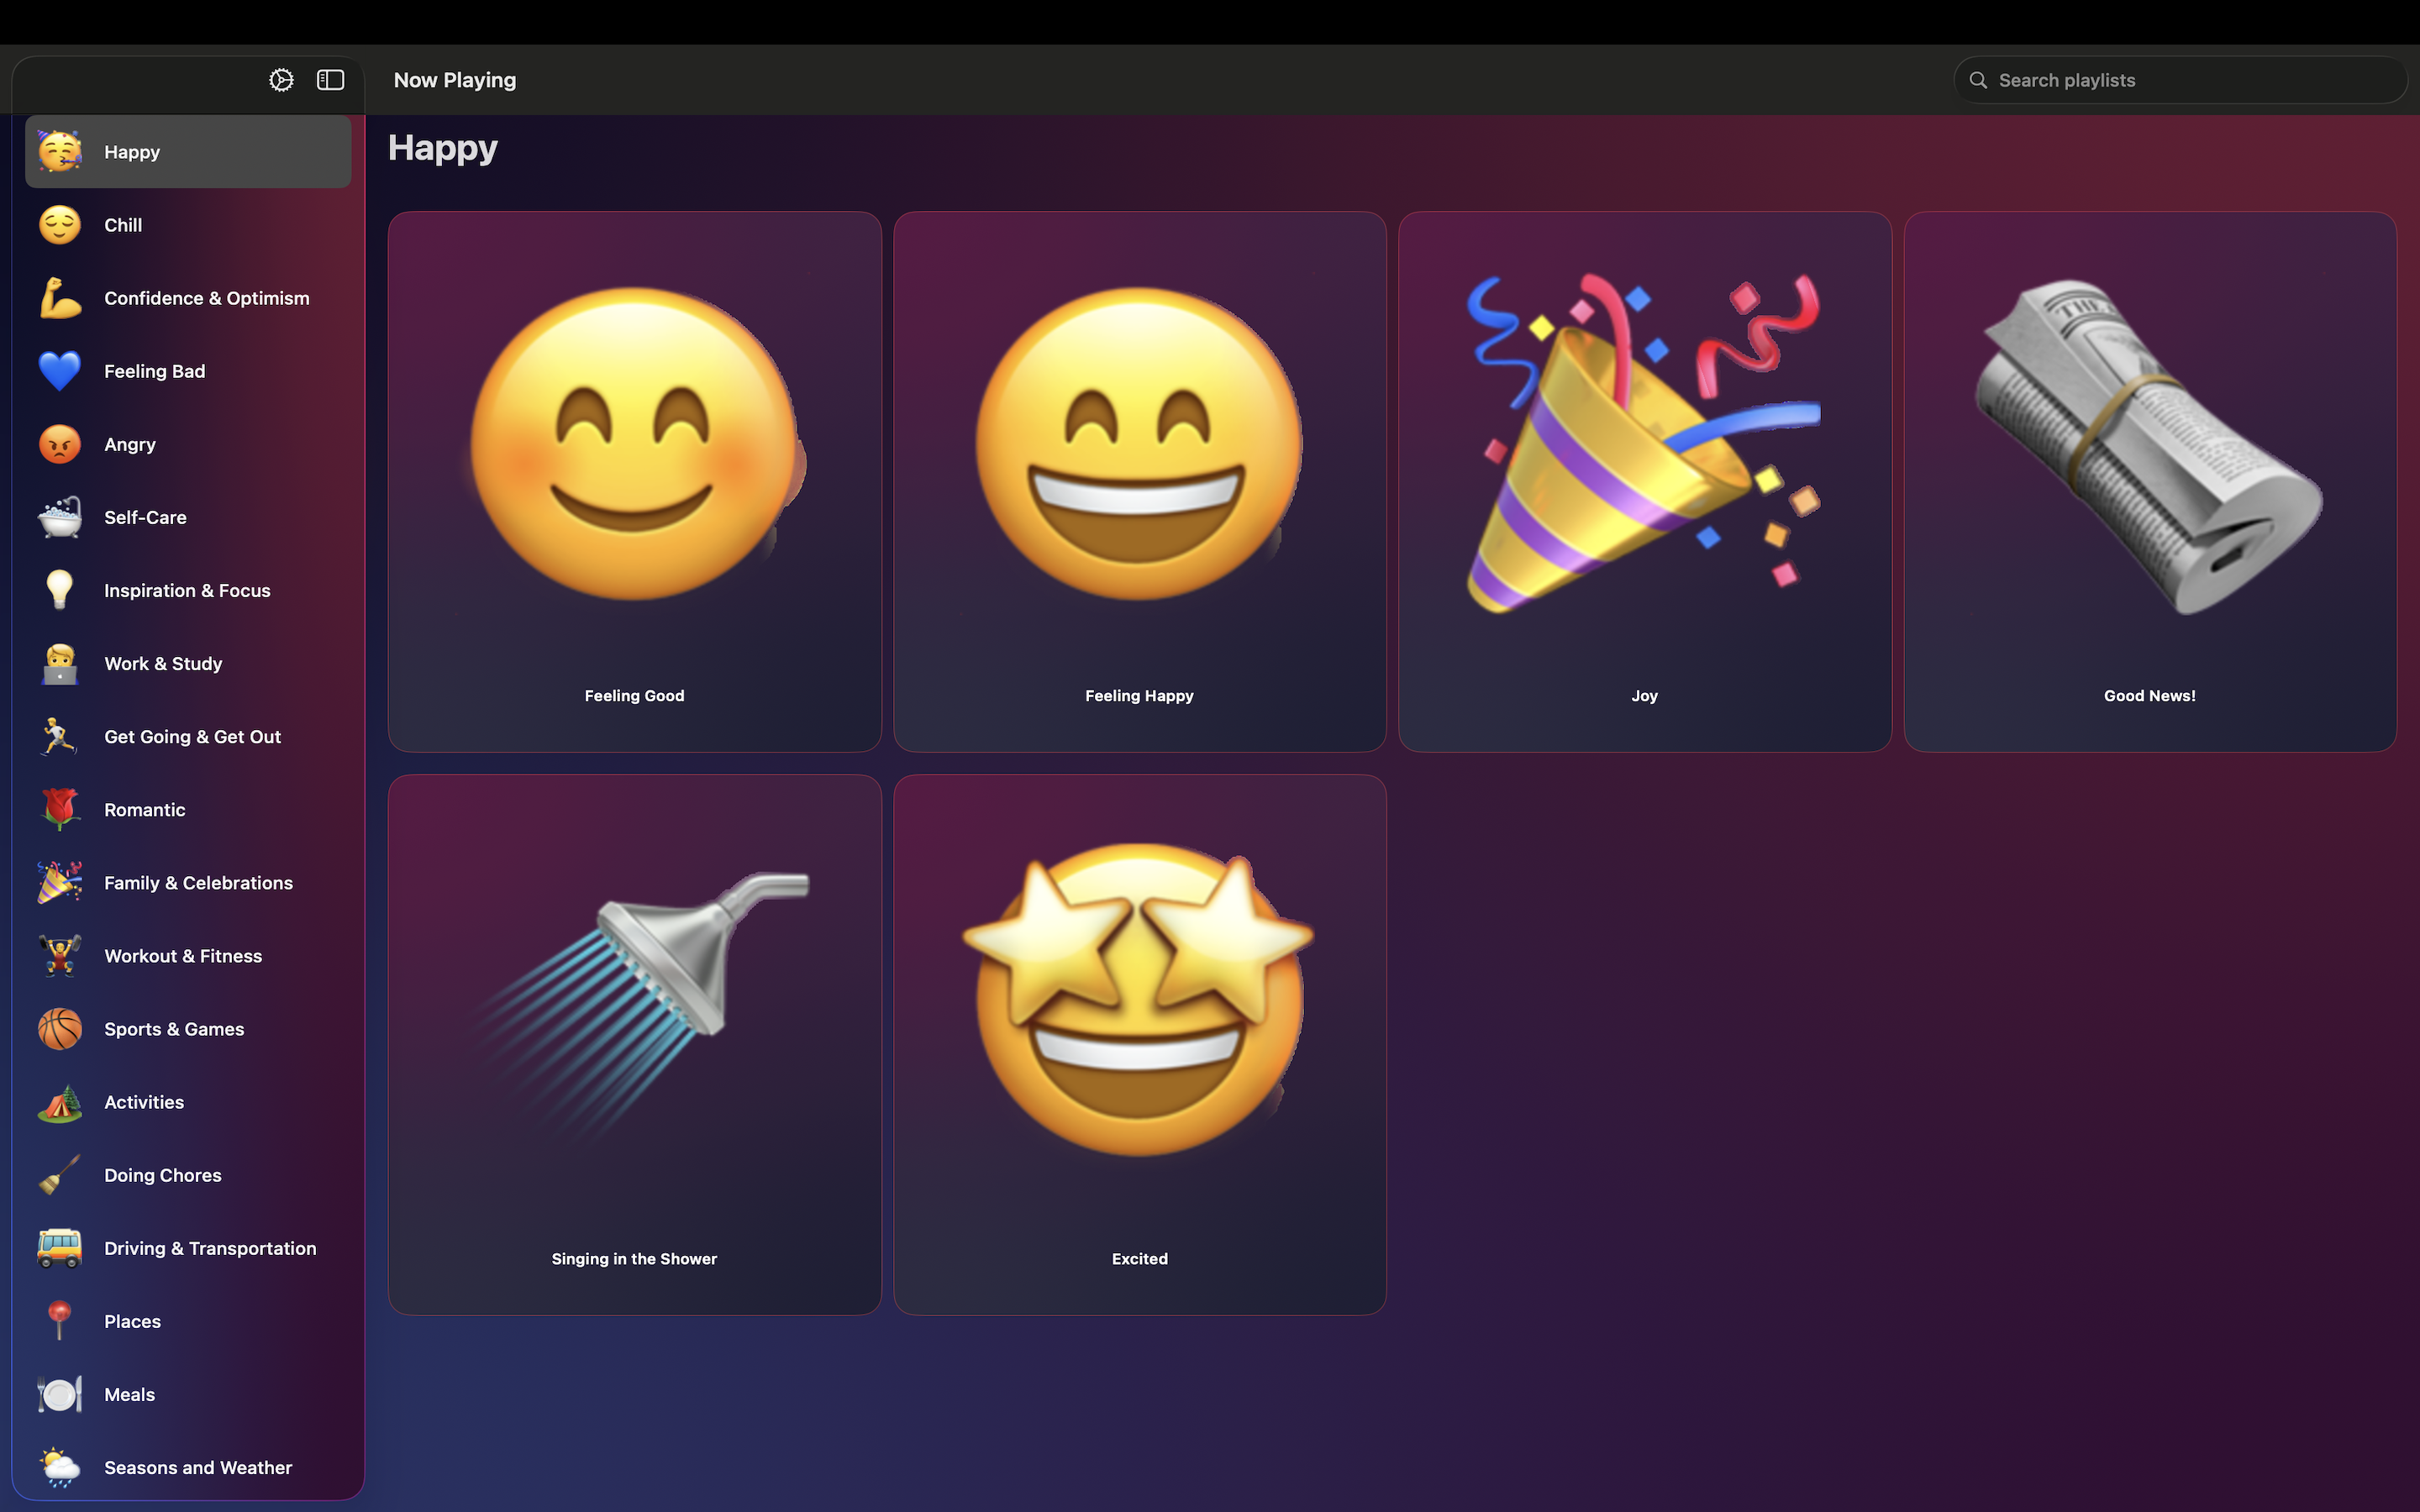Viewport: 2420px width, 1512px height.
Task: Click the angry face emoji icon
Action: pyautogui.click(x=60, y=444)
